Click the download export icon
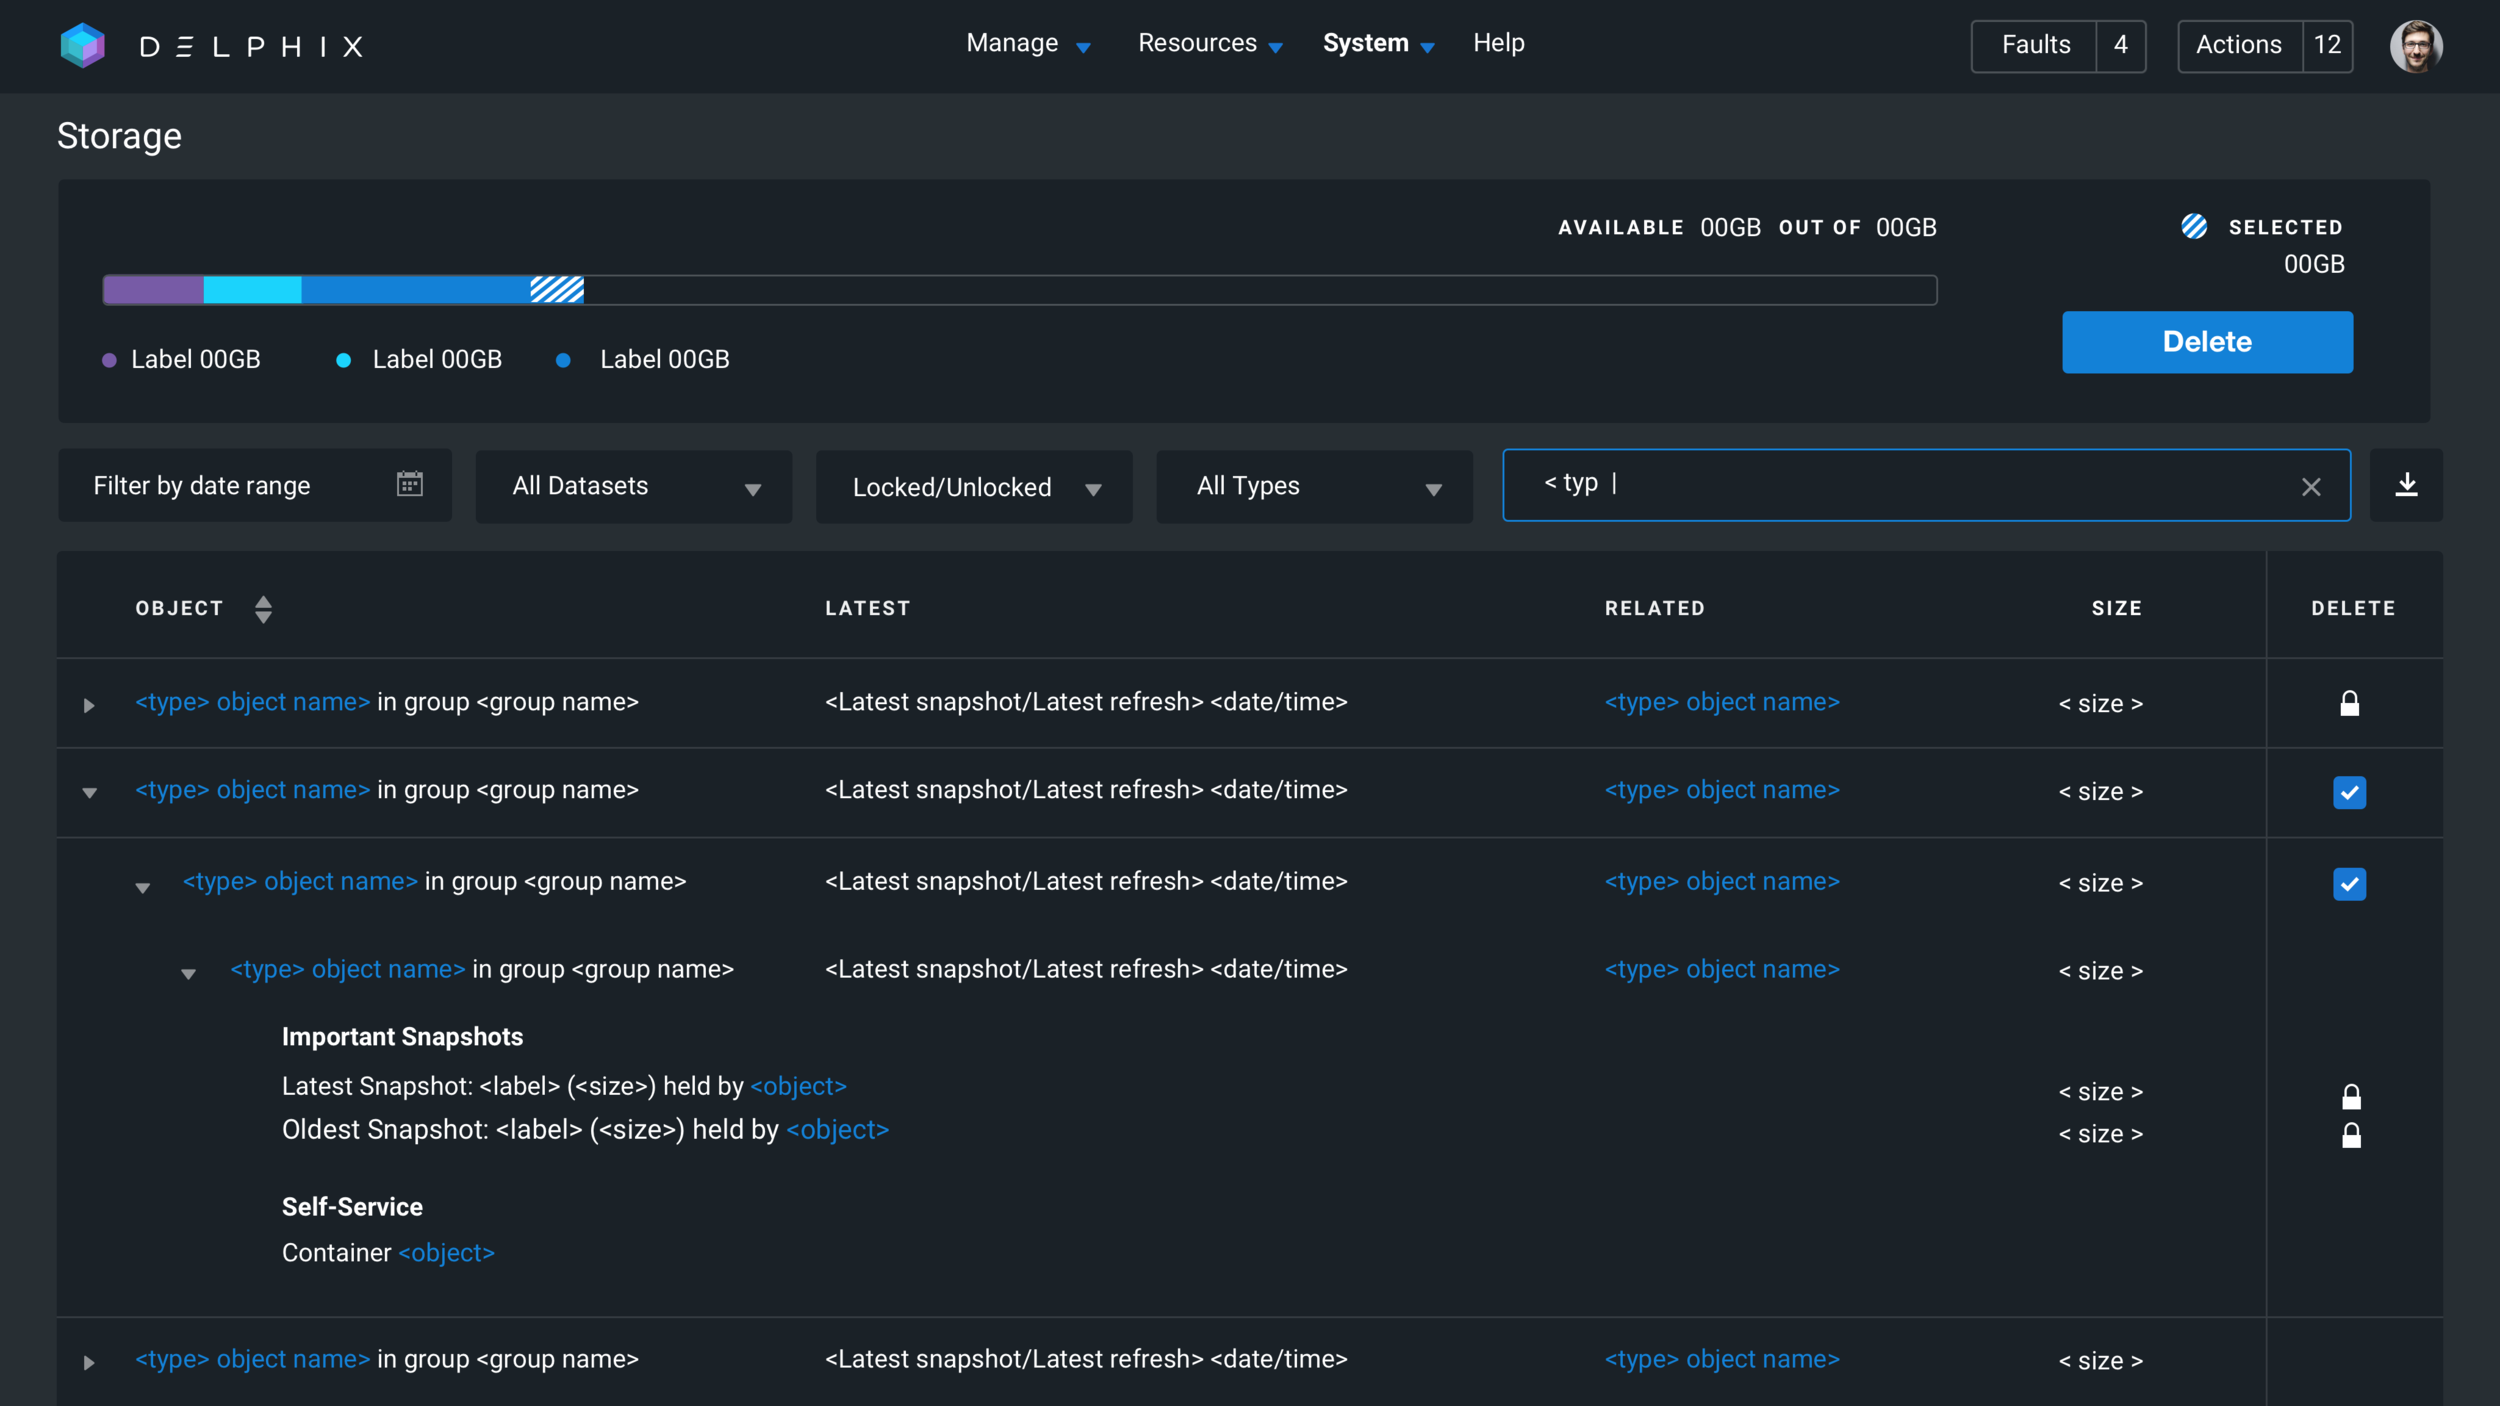Viewport: 2500px width, 1406px height. pos(2406,485)
